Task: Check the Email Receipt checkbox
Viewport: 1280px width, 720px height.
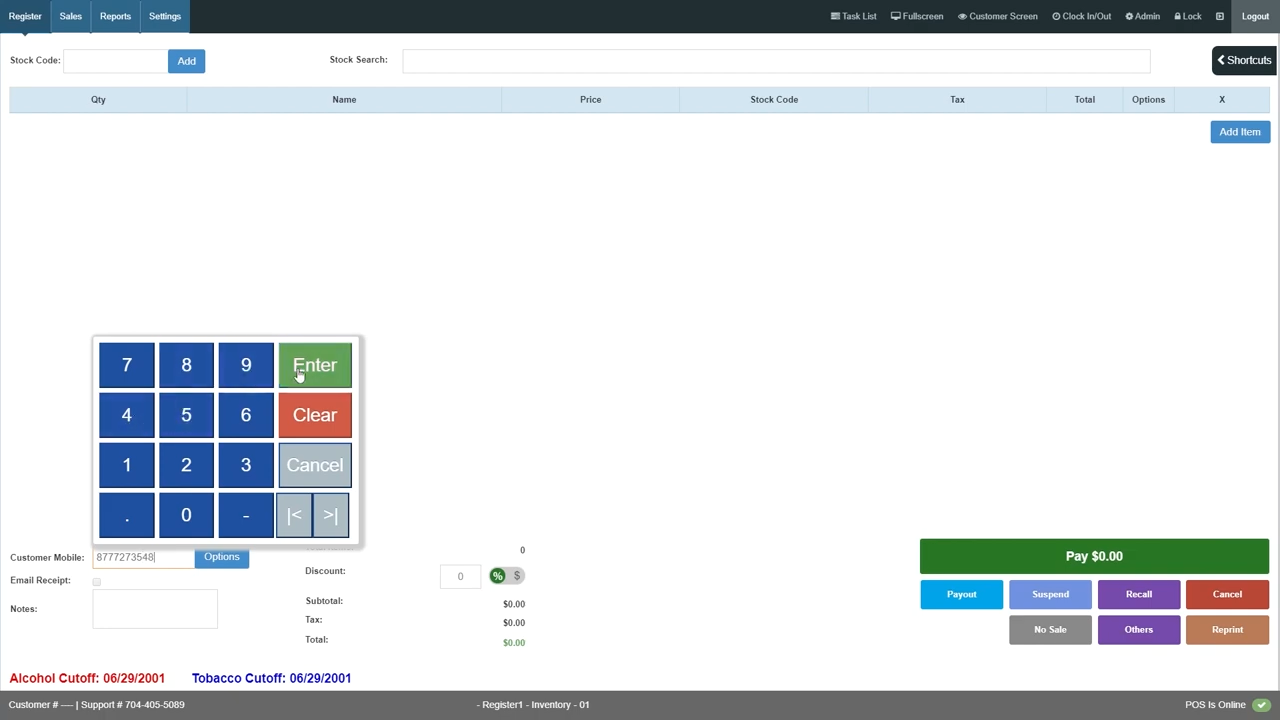Action: pyautogui.click(x=97, y=581)
